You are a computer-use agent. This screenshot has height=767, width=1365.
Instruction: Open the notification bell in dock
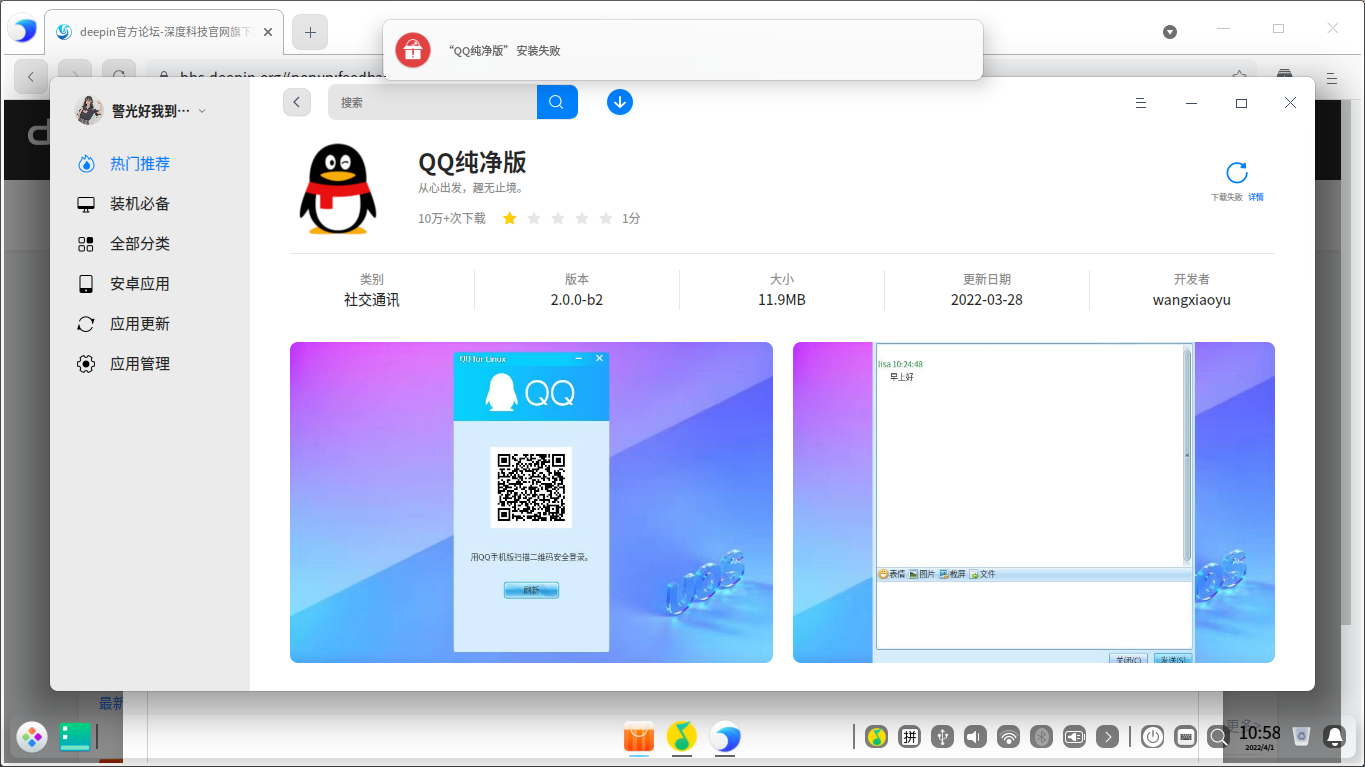point(1334,738)
